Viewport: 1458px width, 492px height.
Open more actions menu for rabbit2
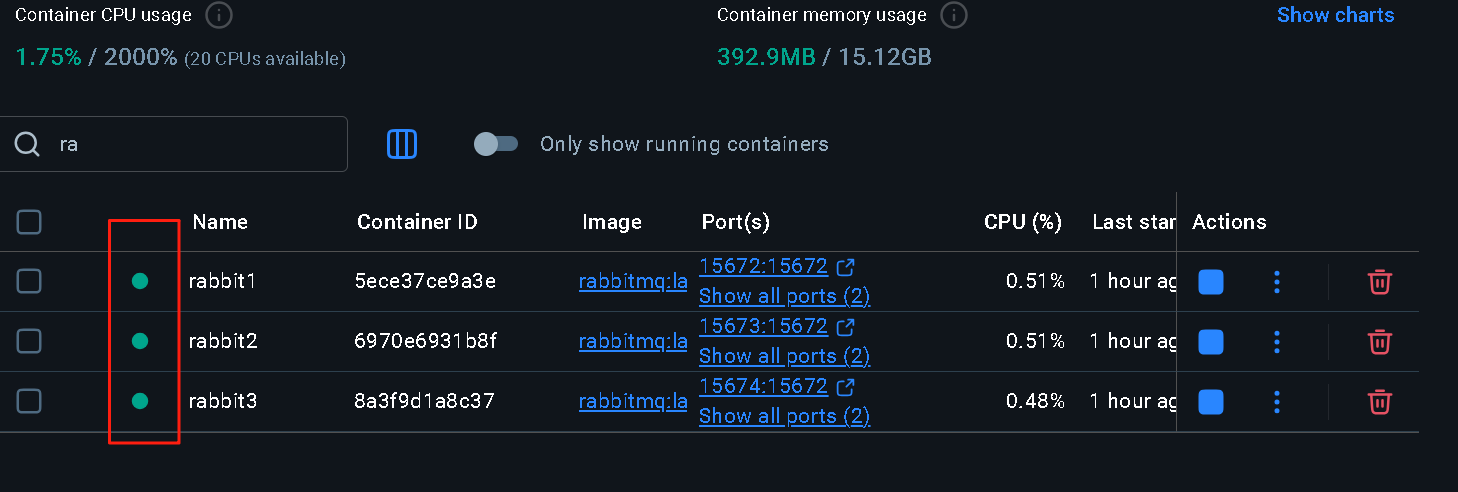point(1277,342)
